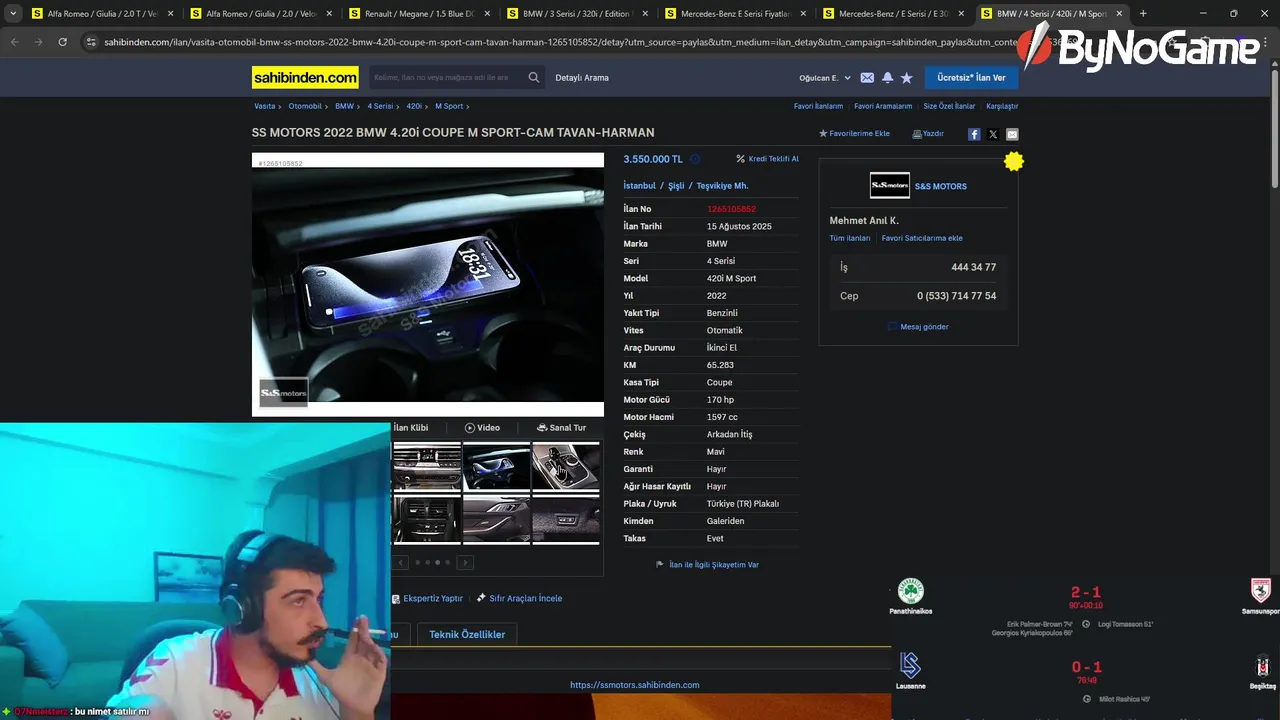Click the 4 Serisi breadcrumb
Screen dimensions: 1280x720
coord(380,106)
